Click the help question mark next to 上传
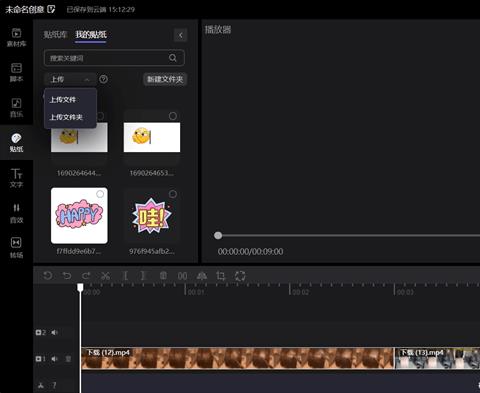The width and height of the screenshot is (480, 393). 104,79
